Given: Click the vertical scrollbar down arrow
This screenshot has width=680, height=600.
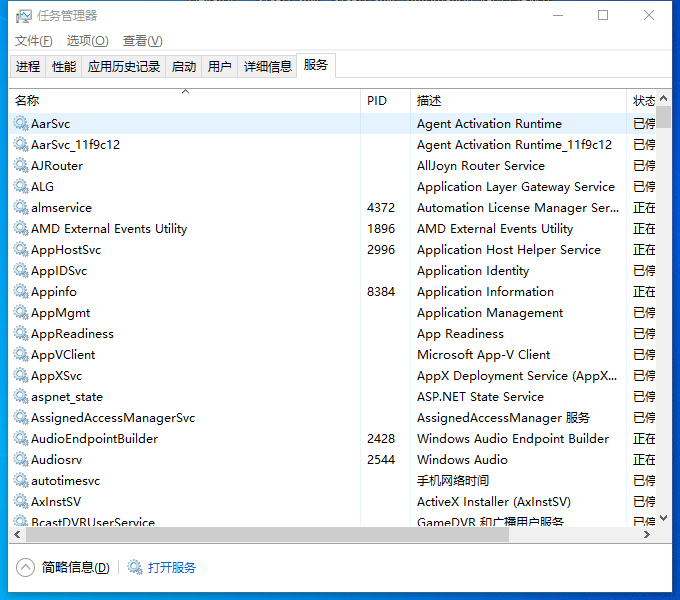Looking at the screenshot, I should [x=663, y=518].
